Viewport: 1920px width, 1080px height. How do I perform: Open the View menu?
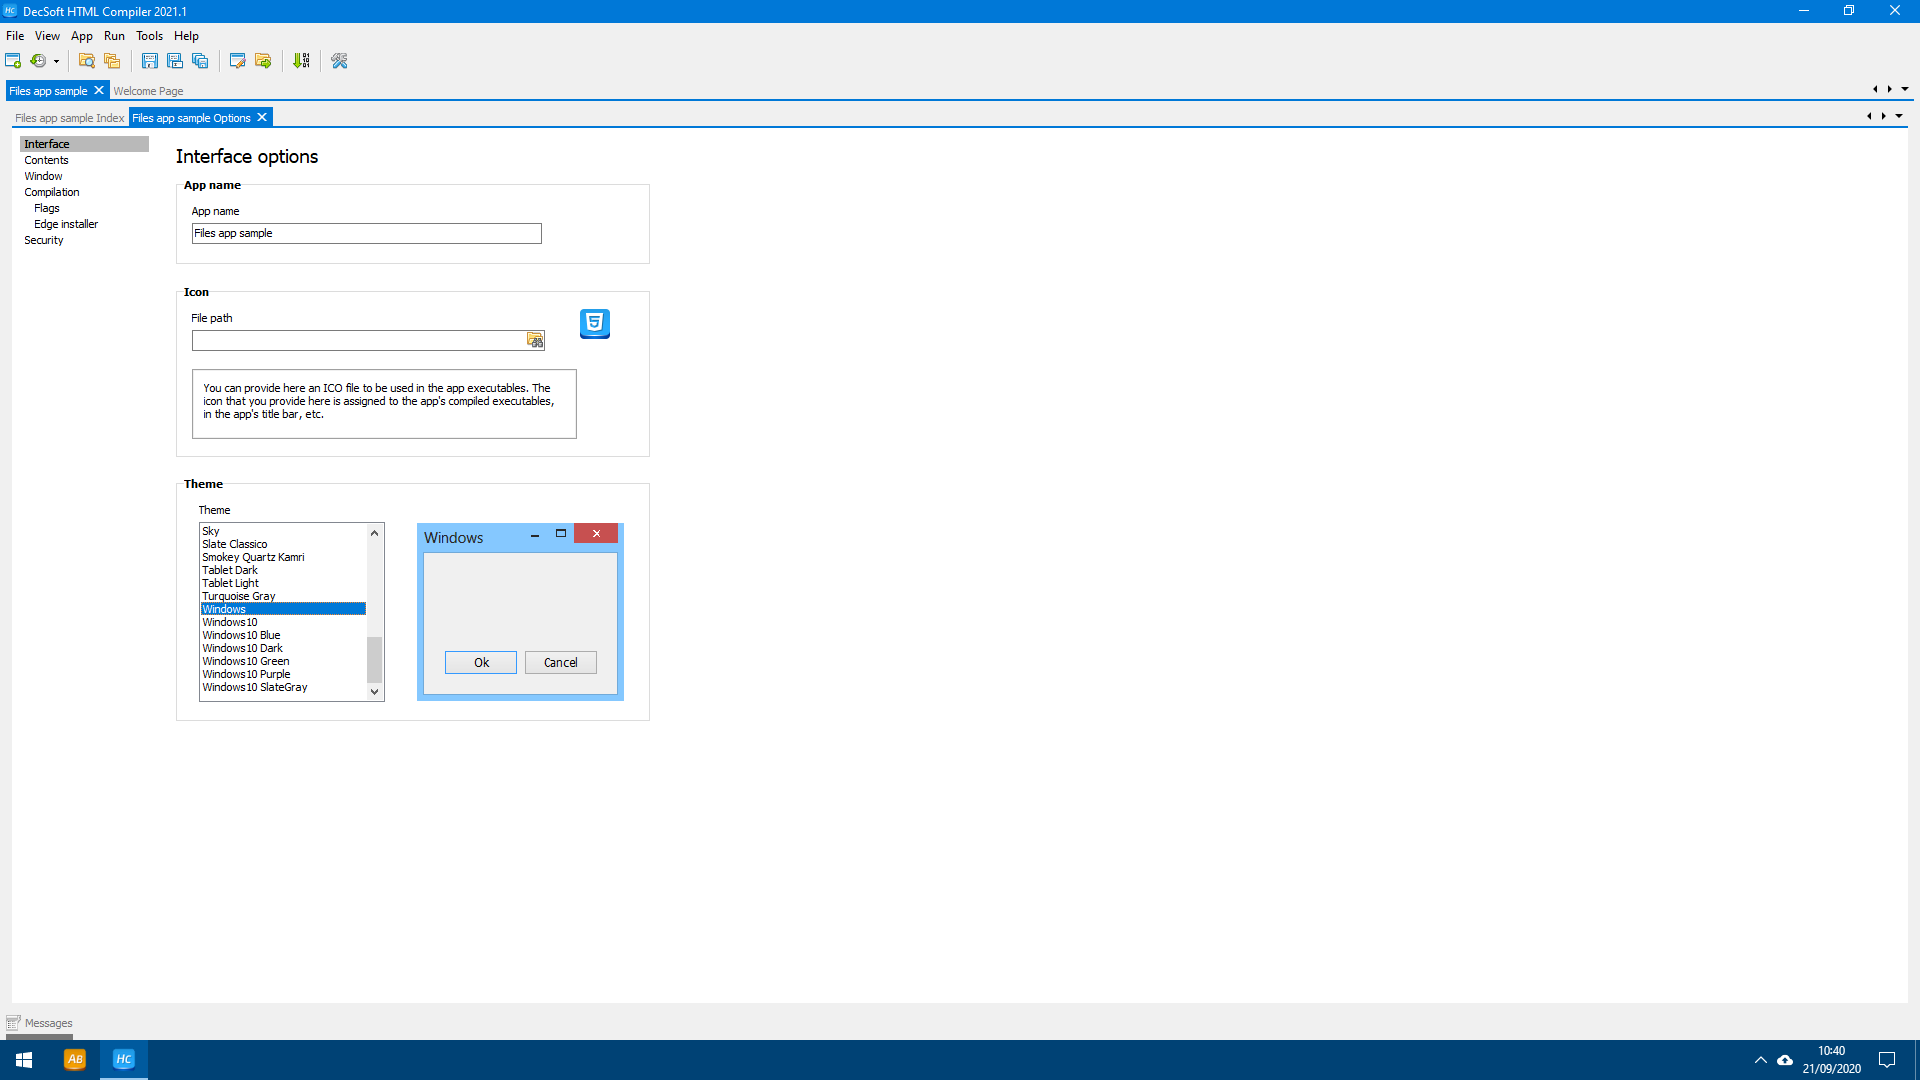tap(47, 36)
